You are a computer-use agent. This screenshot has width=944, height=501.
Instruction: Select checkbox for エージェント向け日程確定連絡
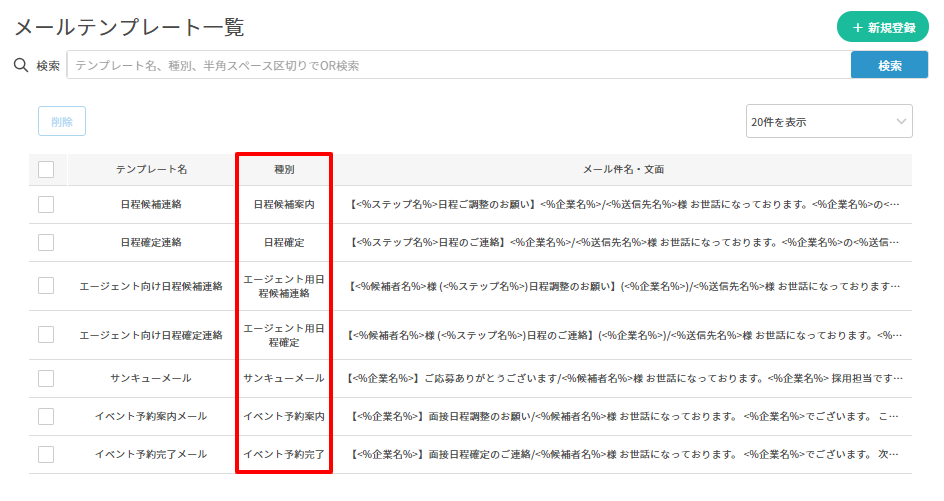(46, 335)
